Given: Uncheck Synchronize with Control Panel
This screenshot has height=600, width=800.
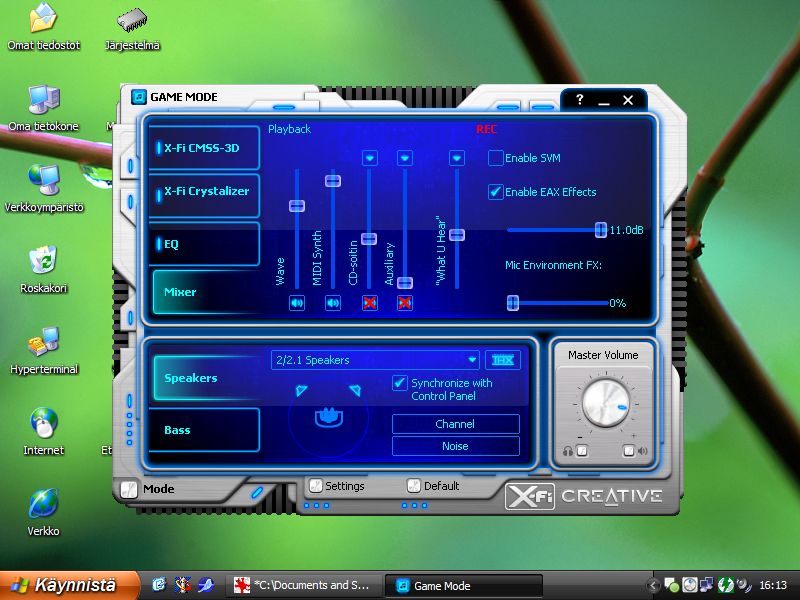Looking at the screenshot, I should (400, 383).
